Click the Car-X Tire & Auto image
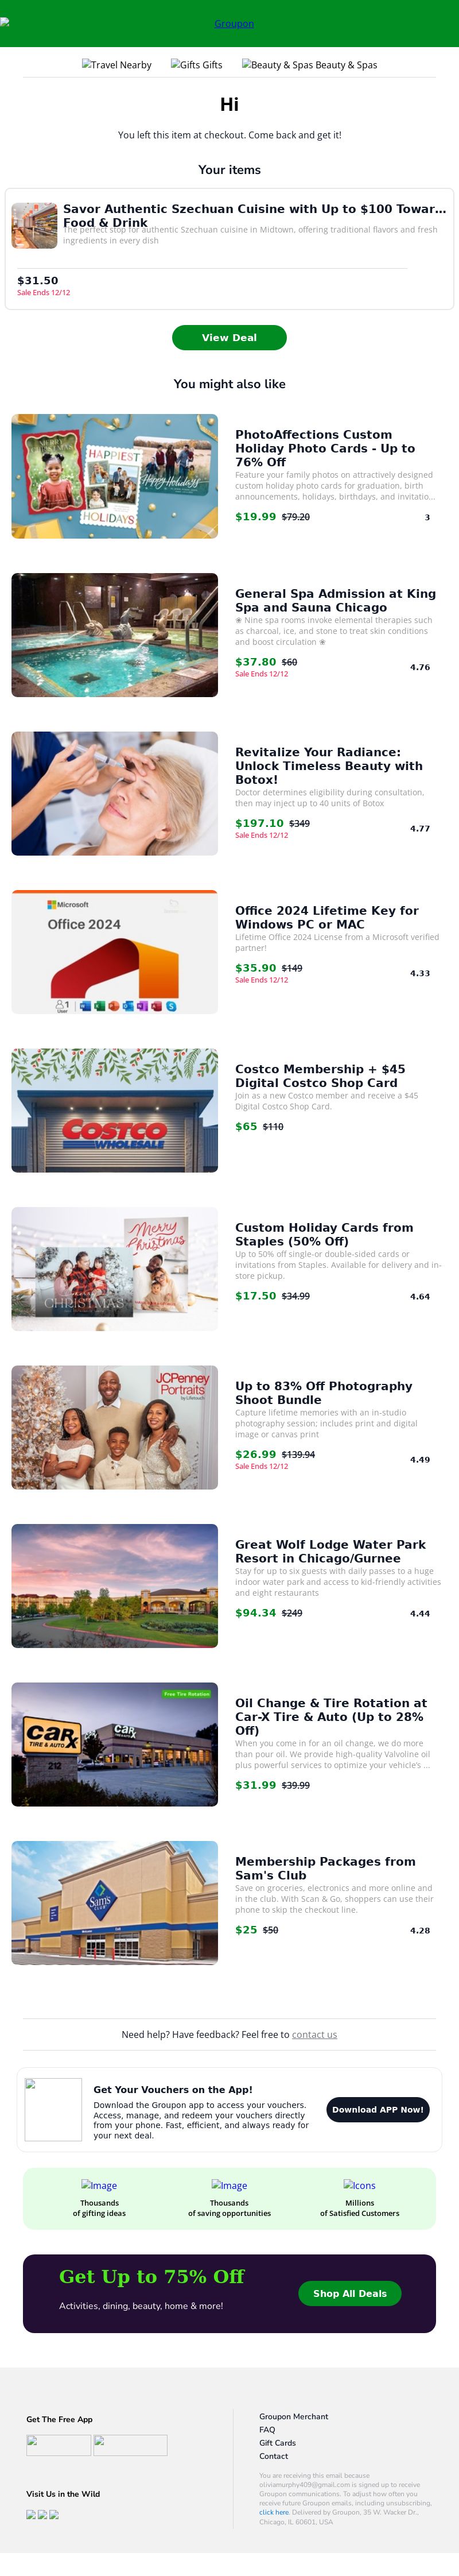459x2576 pixels. point(114,1744)
